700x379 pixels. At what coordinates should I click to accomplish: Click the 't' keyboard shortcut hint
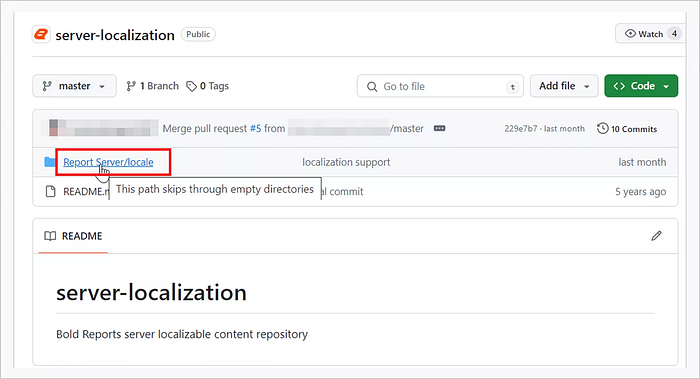[x=512, y=87]
